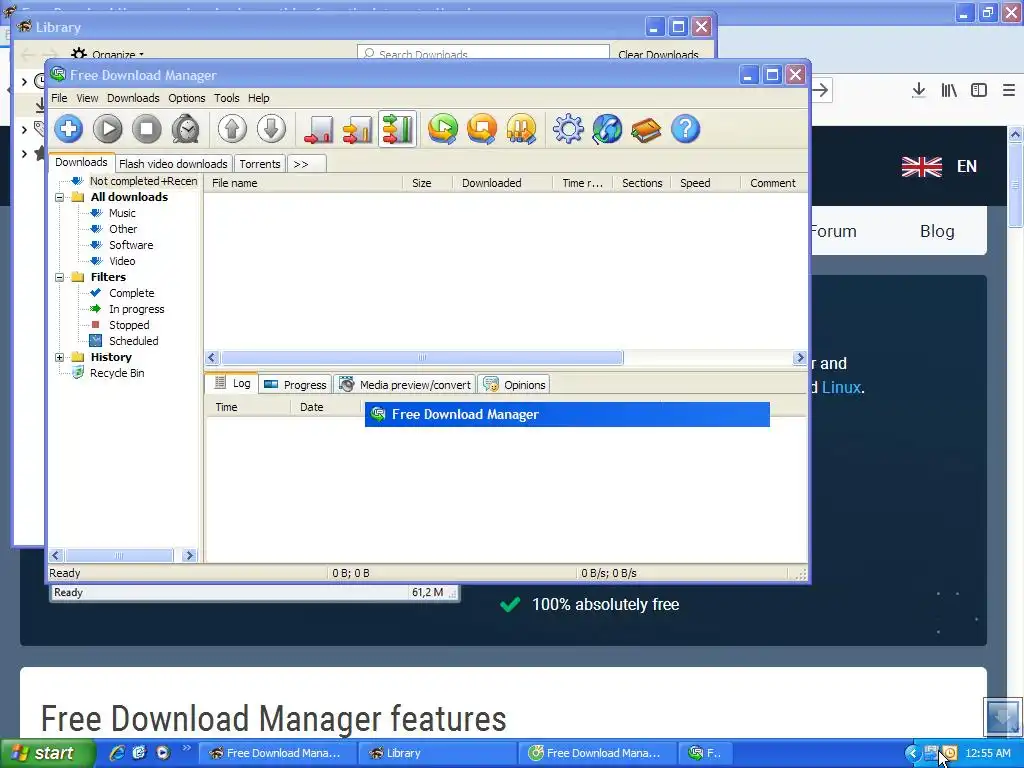1024x768 pixels.
Task: Sort by the Speed column header
Action: pos(706,183)
